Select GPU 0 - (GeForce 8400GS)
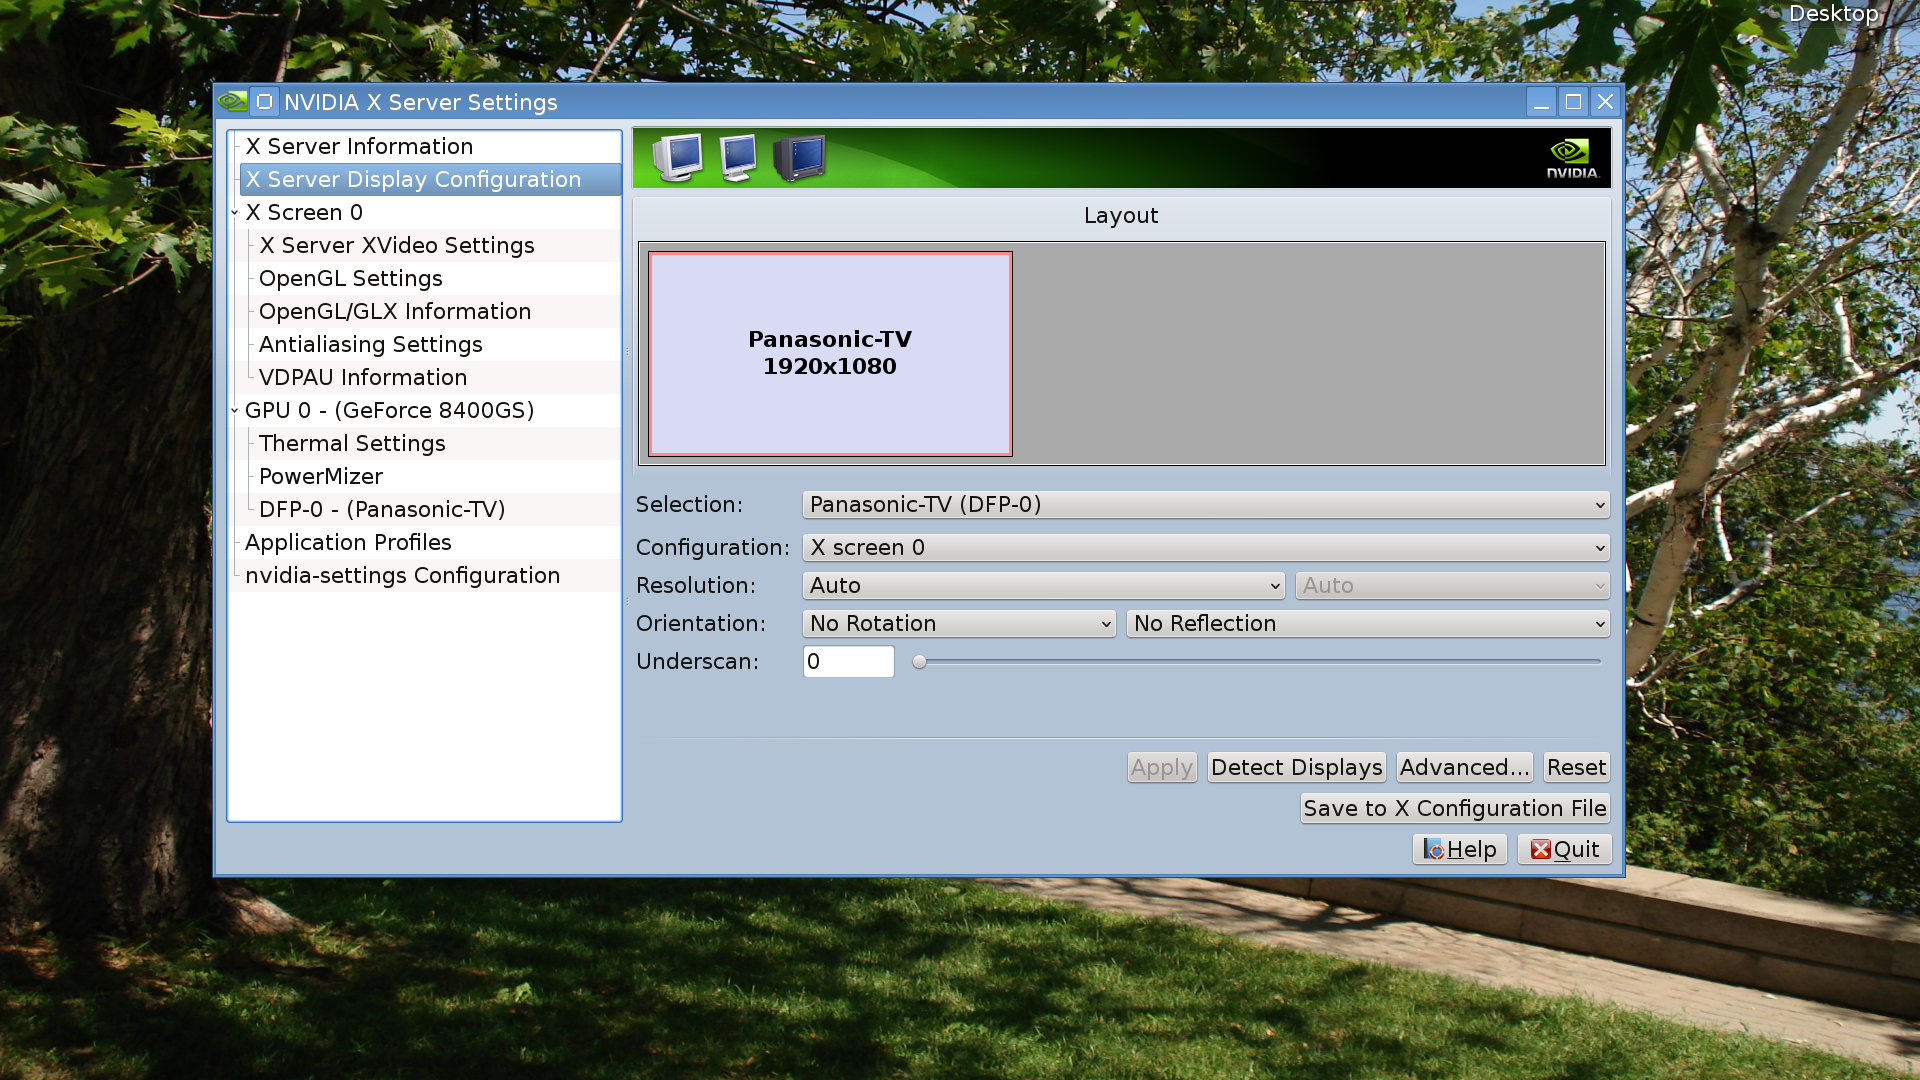1920x1080 pixels. click(x=389, y=411)
